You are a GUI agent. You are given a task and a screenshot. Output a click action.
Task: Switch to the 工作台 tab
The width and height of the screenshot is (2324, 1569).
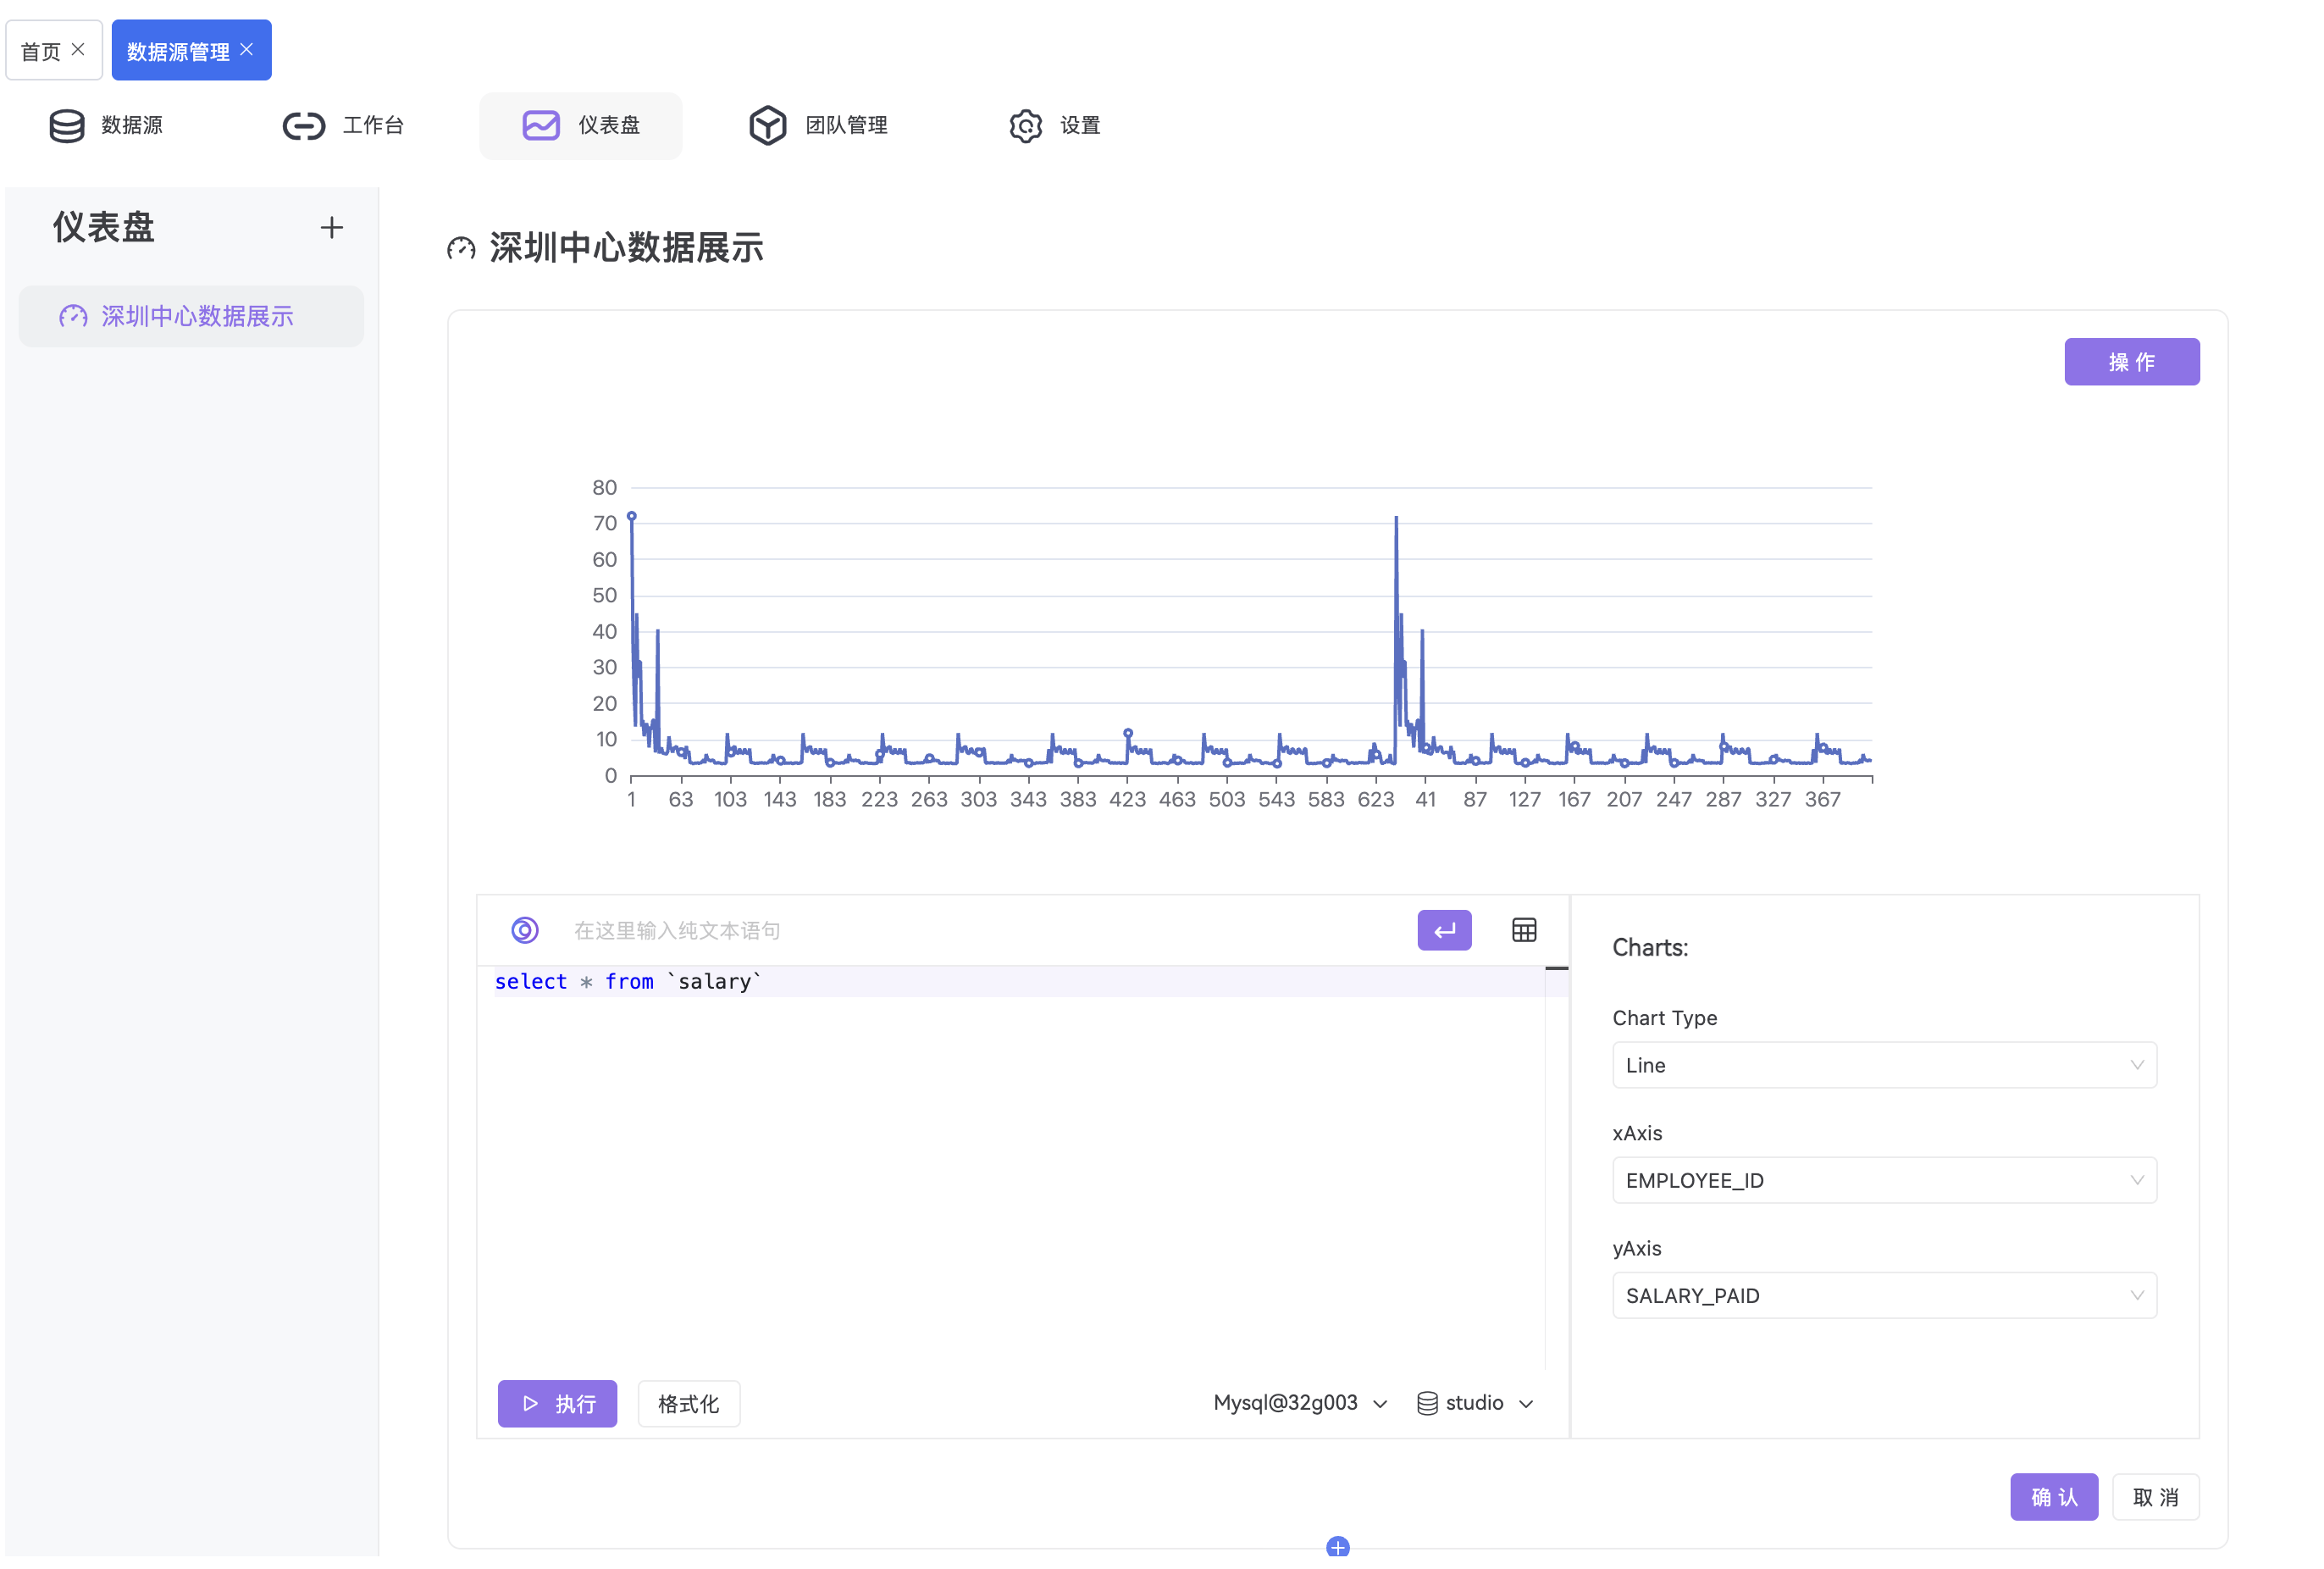pos(343,126)
